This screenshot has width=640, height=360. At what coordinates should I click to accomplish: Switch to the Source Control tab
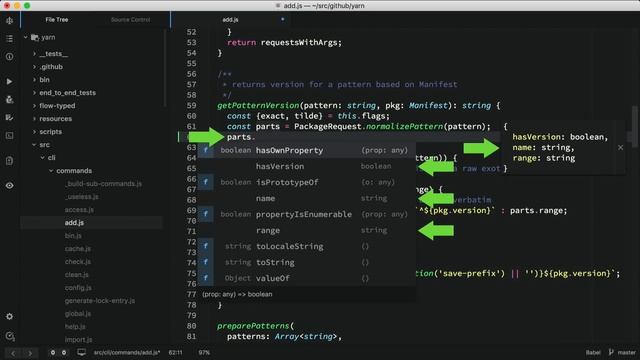click(131, 20)
